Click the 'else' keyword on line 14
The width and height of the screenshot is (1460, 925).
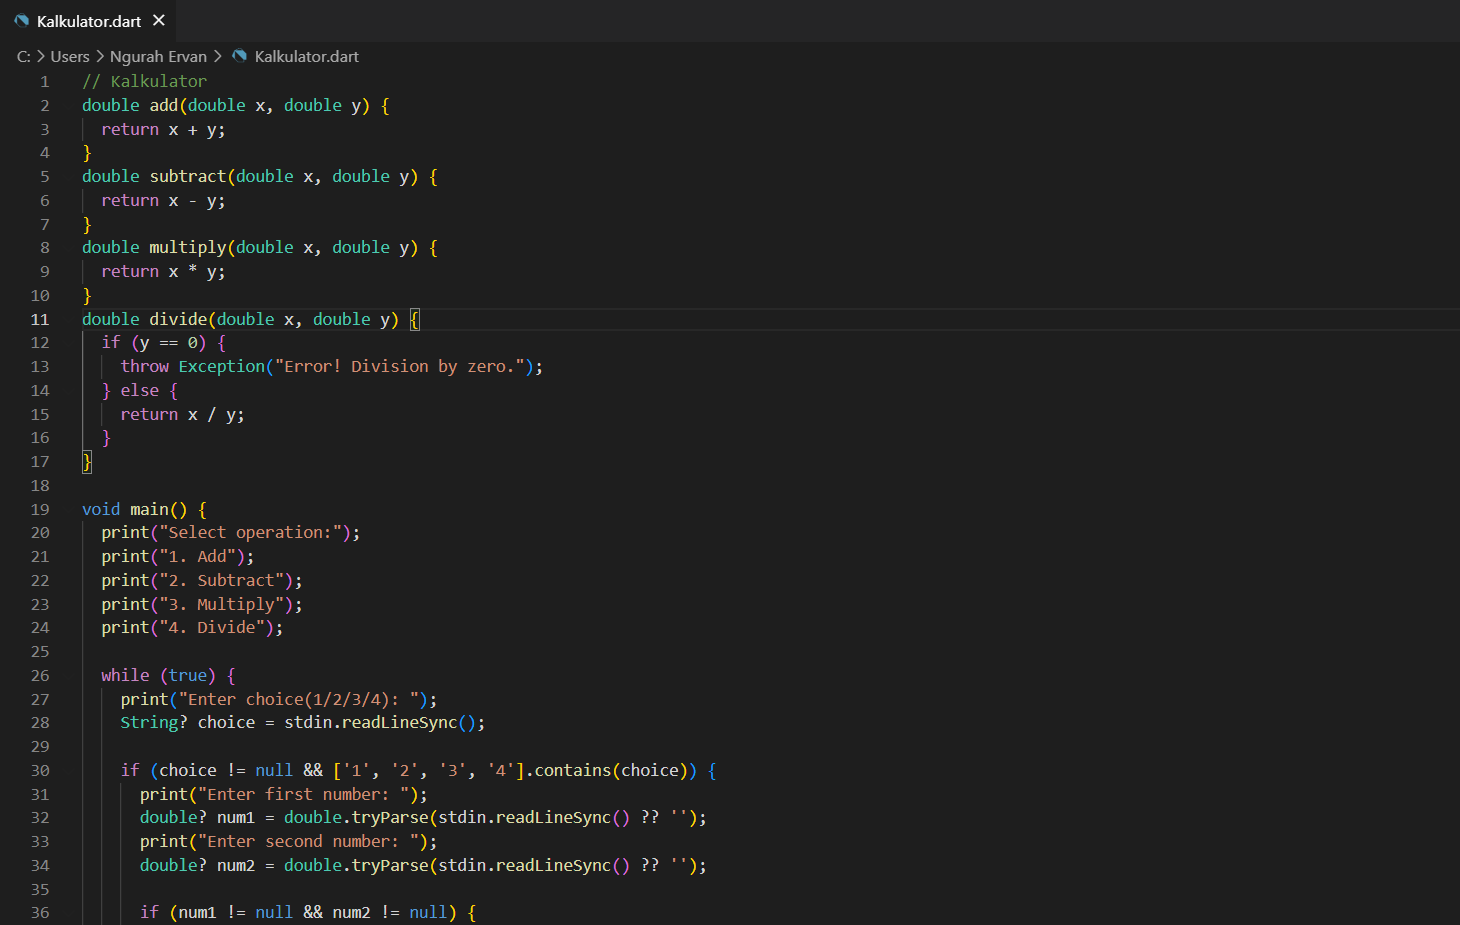139,390
